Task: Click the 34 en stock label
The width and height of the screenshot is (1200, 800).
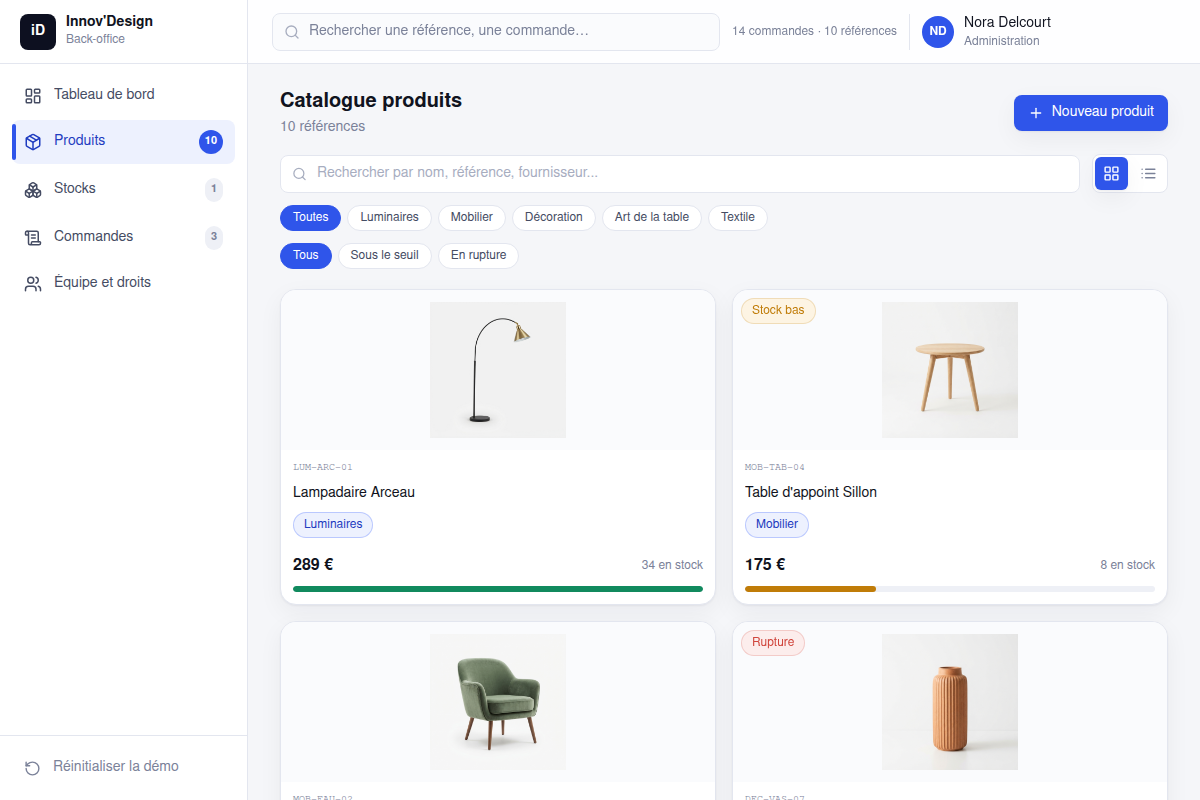Action: coord(672,565)
